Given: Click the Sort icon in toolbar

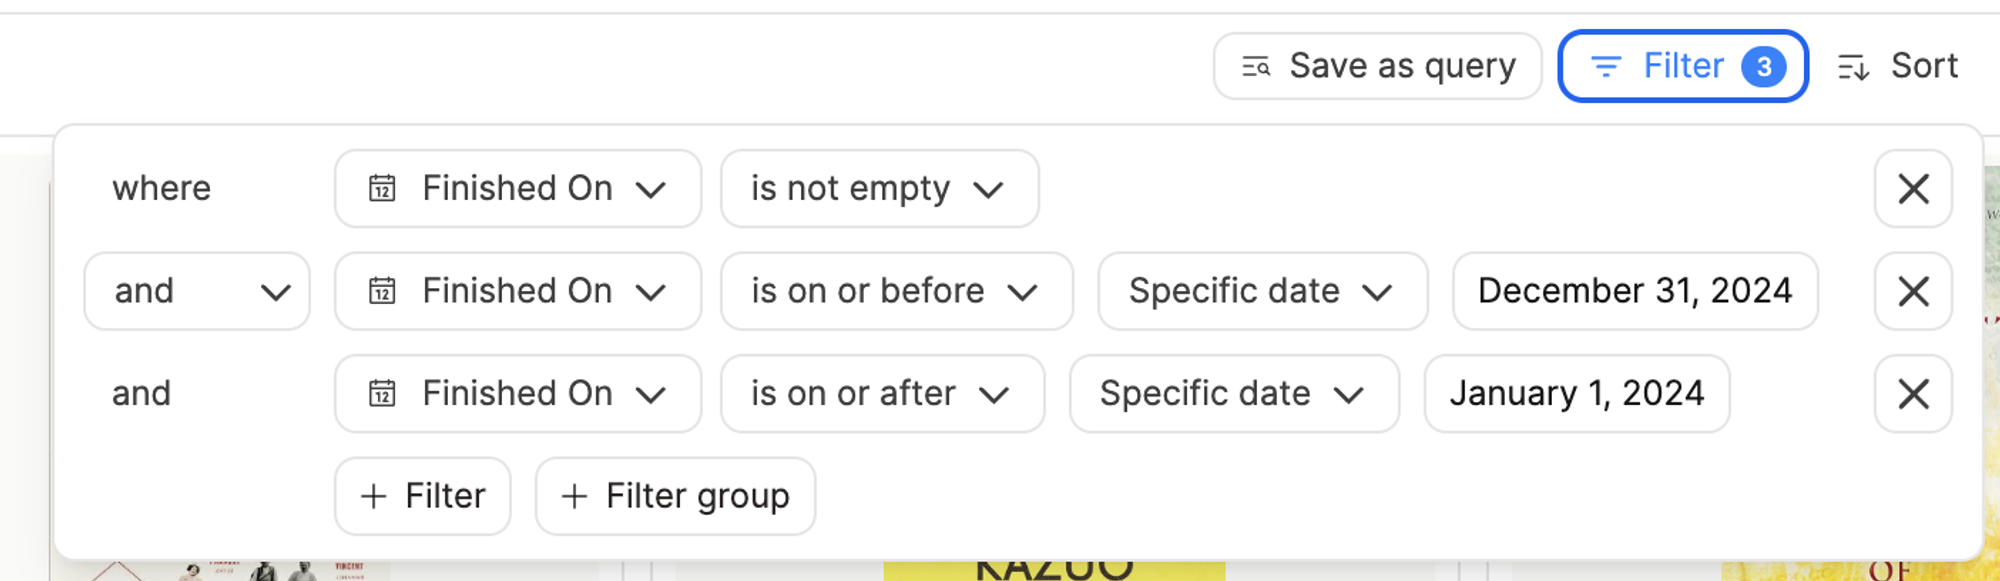Looking at the screenshot, I should (x=1853, y=67).
